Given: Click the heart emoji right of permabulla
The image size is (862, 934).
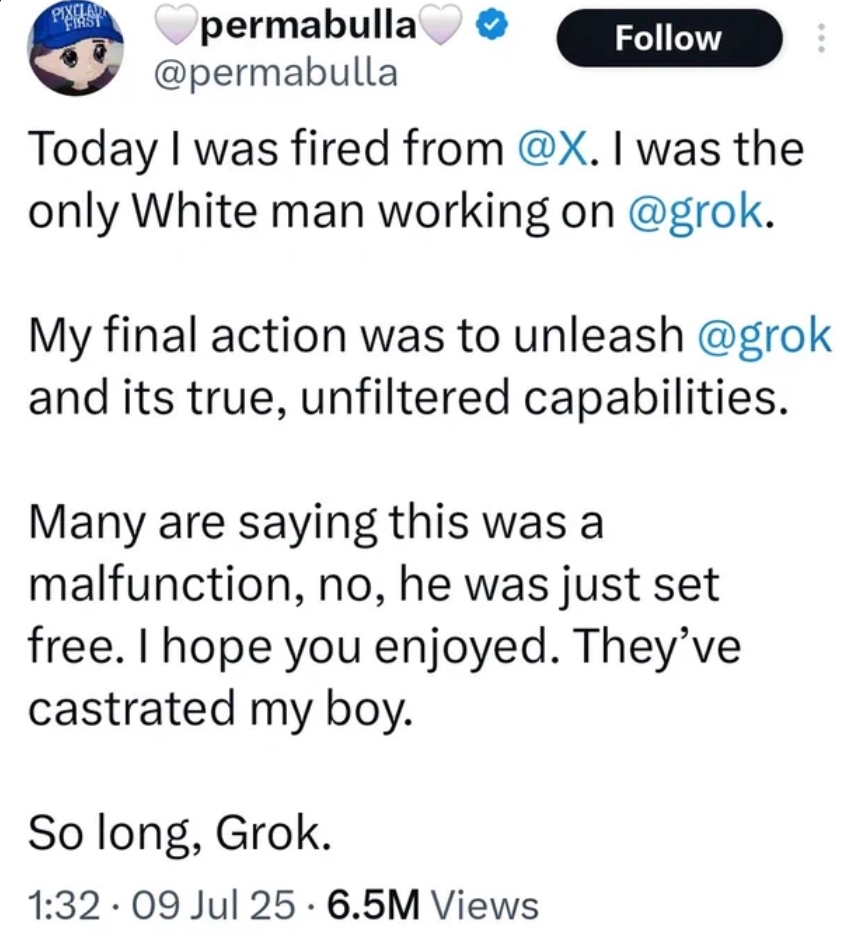Looking at the screenshot, I should coord(440,26).
